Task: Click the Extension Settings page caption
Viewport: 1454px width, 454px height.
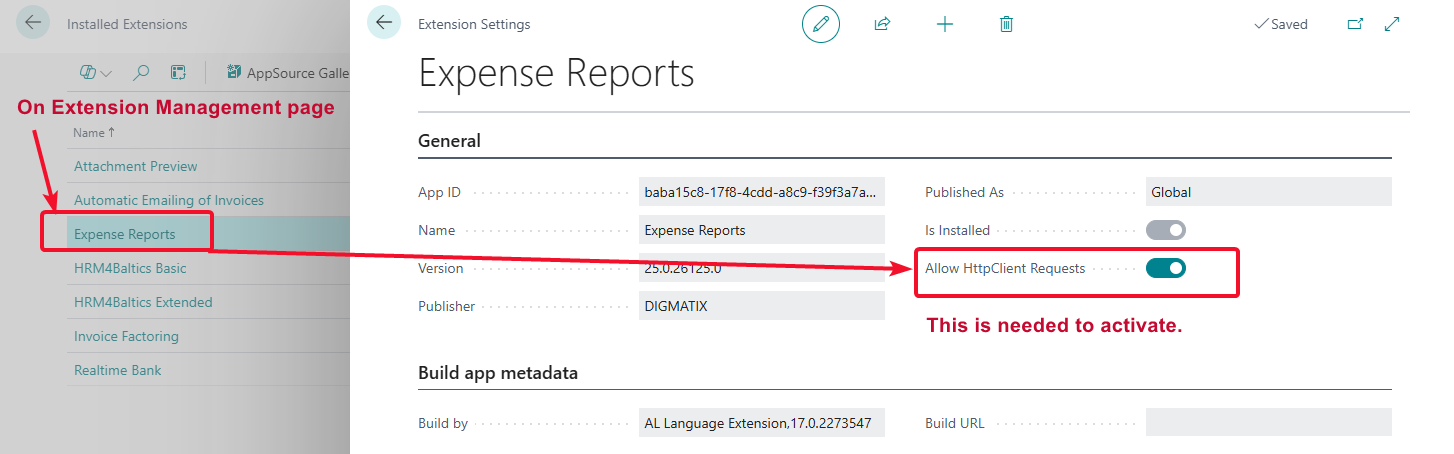Action: [x=474, y=24]
